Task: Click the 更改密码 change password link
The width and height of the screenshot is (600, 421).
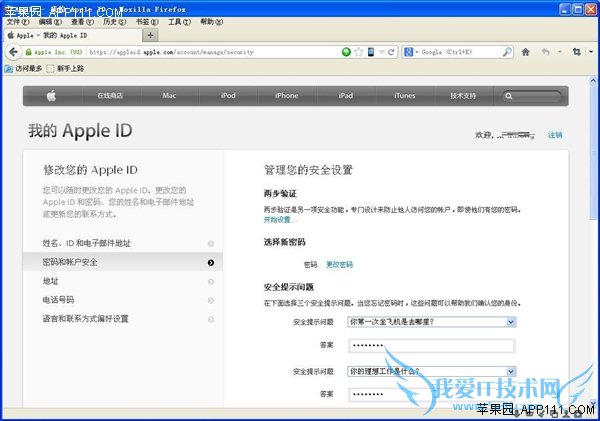Action: [339, 265]
